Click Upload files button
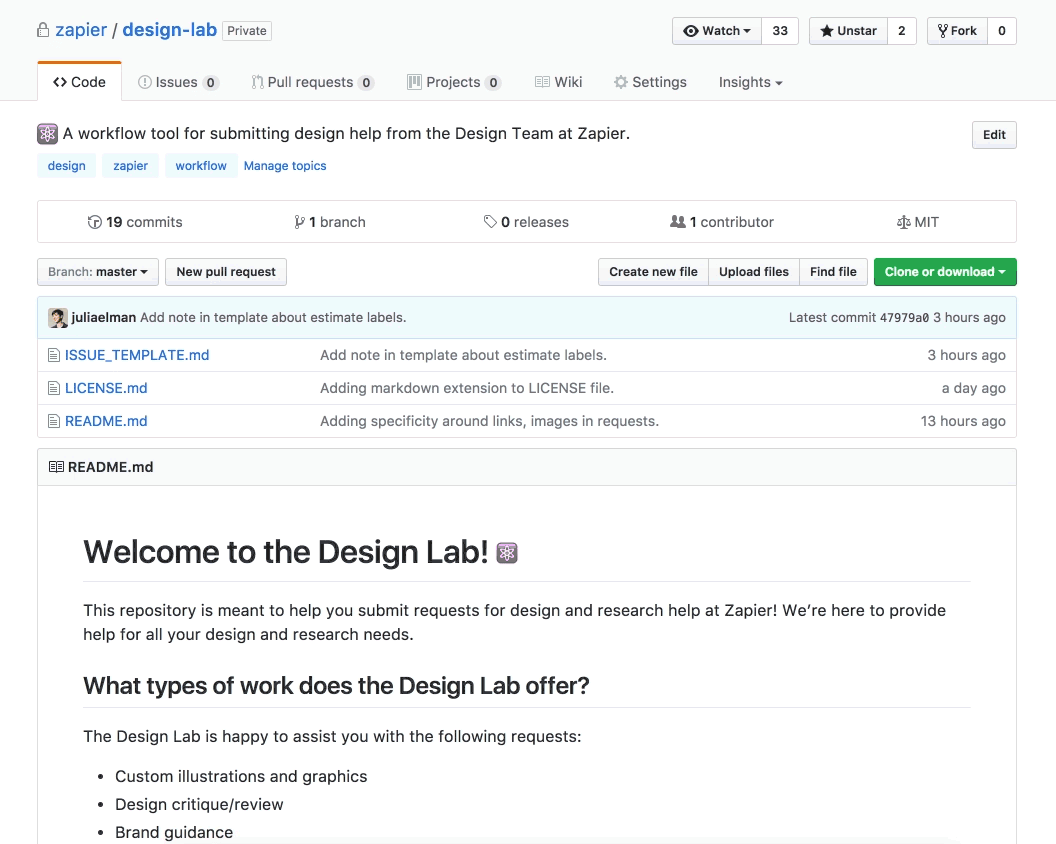1056x844 pixels. pos(754,272)
